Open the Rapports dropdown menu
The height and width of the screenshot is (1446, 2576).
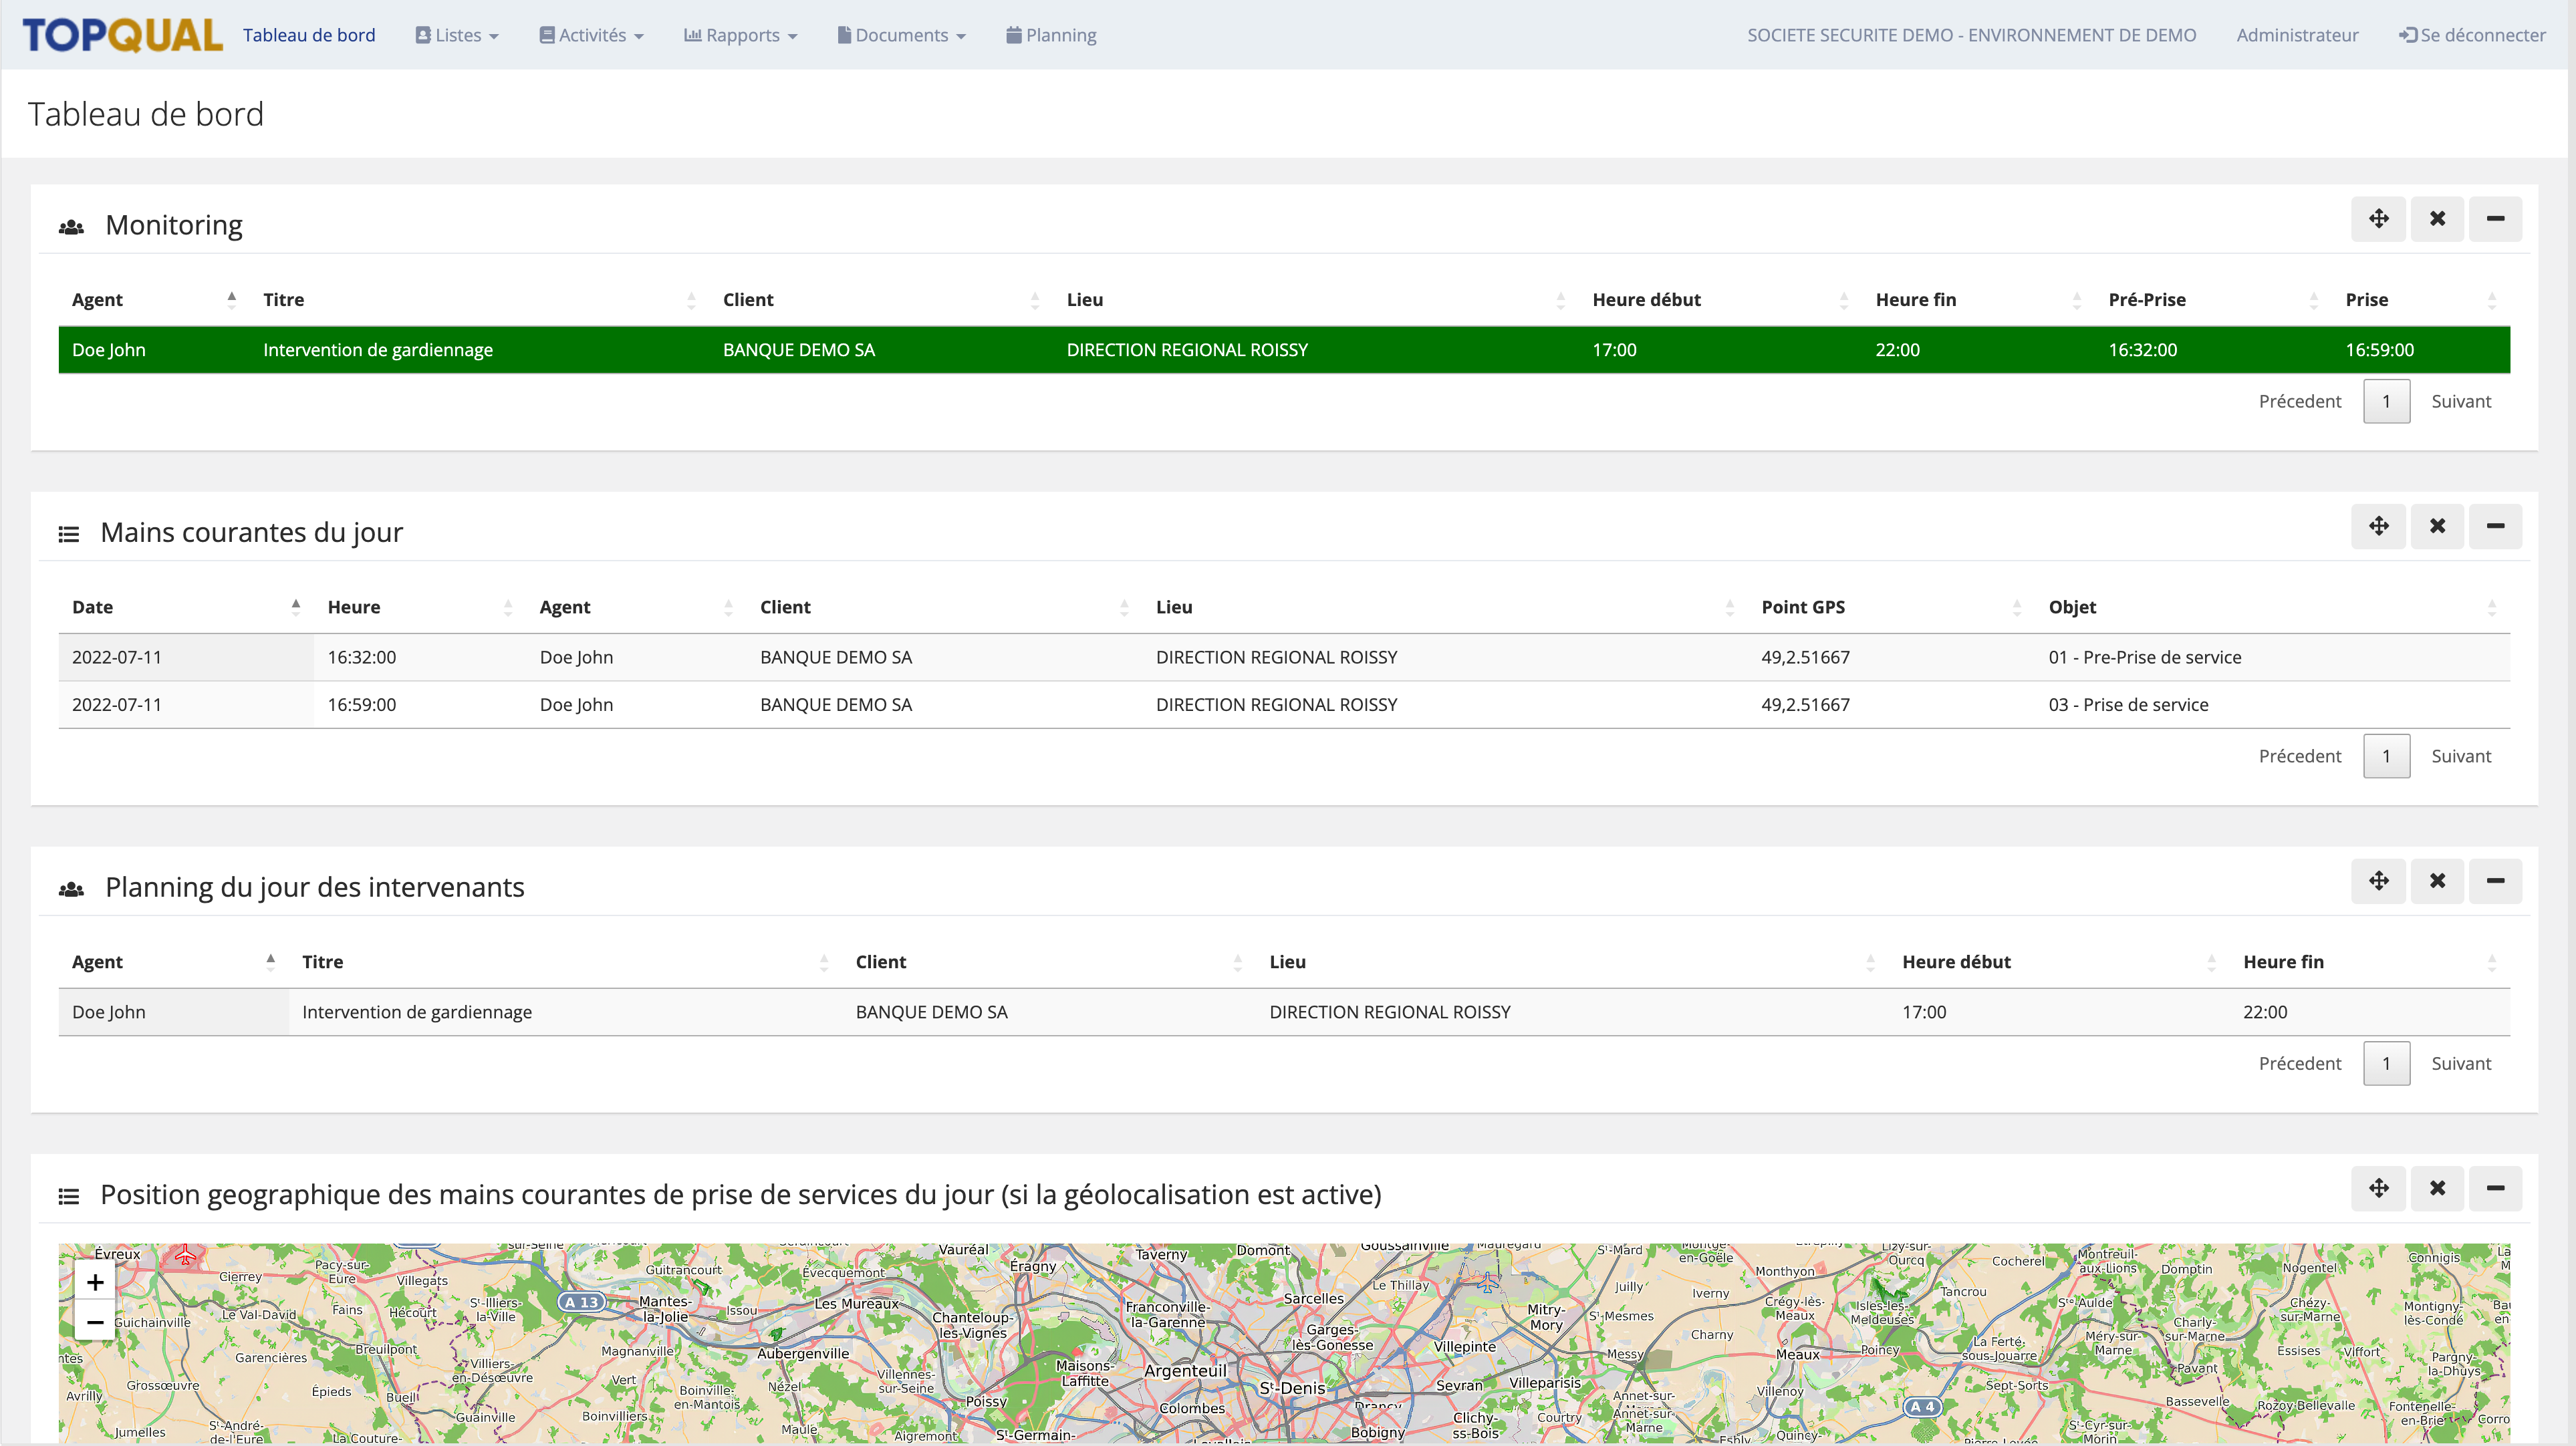click(740, 35)
